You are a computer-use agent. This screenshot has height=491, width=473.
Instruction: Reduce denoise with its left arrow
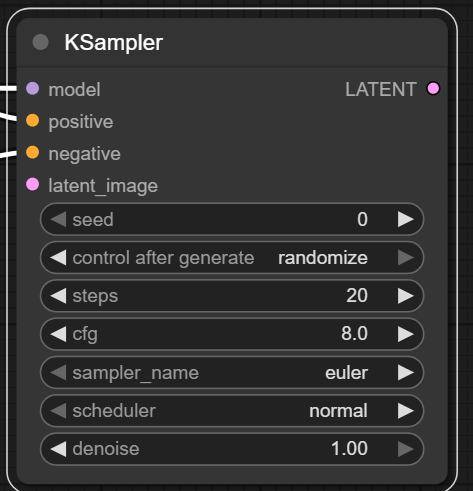coord(58,449)
